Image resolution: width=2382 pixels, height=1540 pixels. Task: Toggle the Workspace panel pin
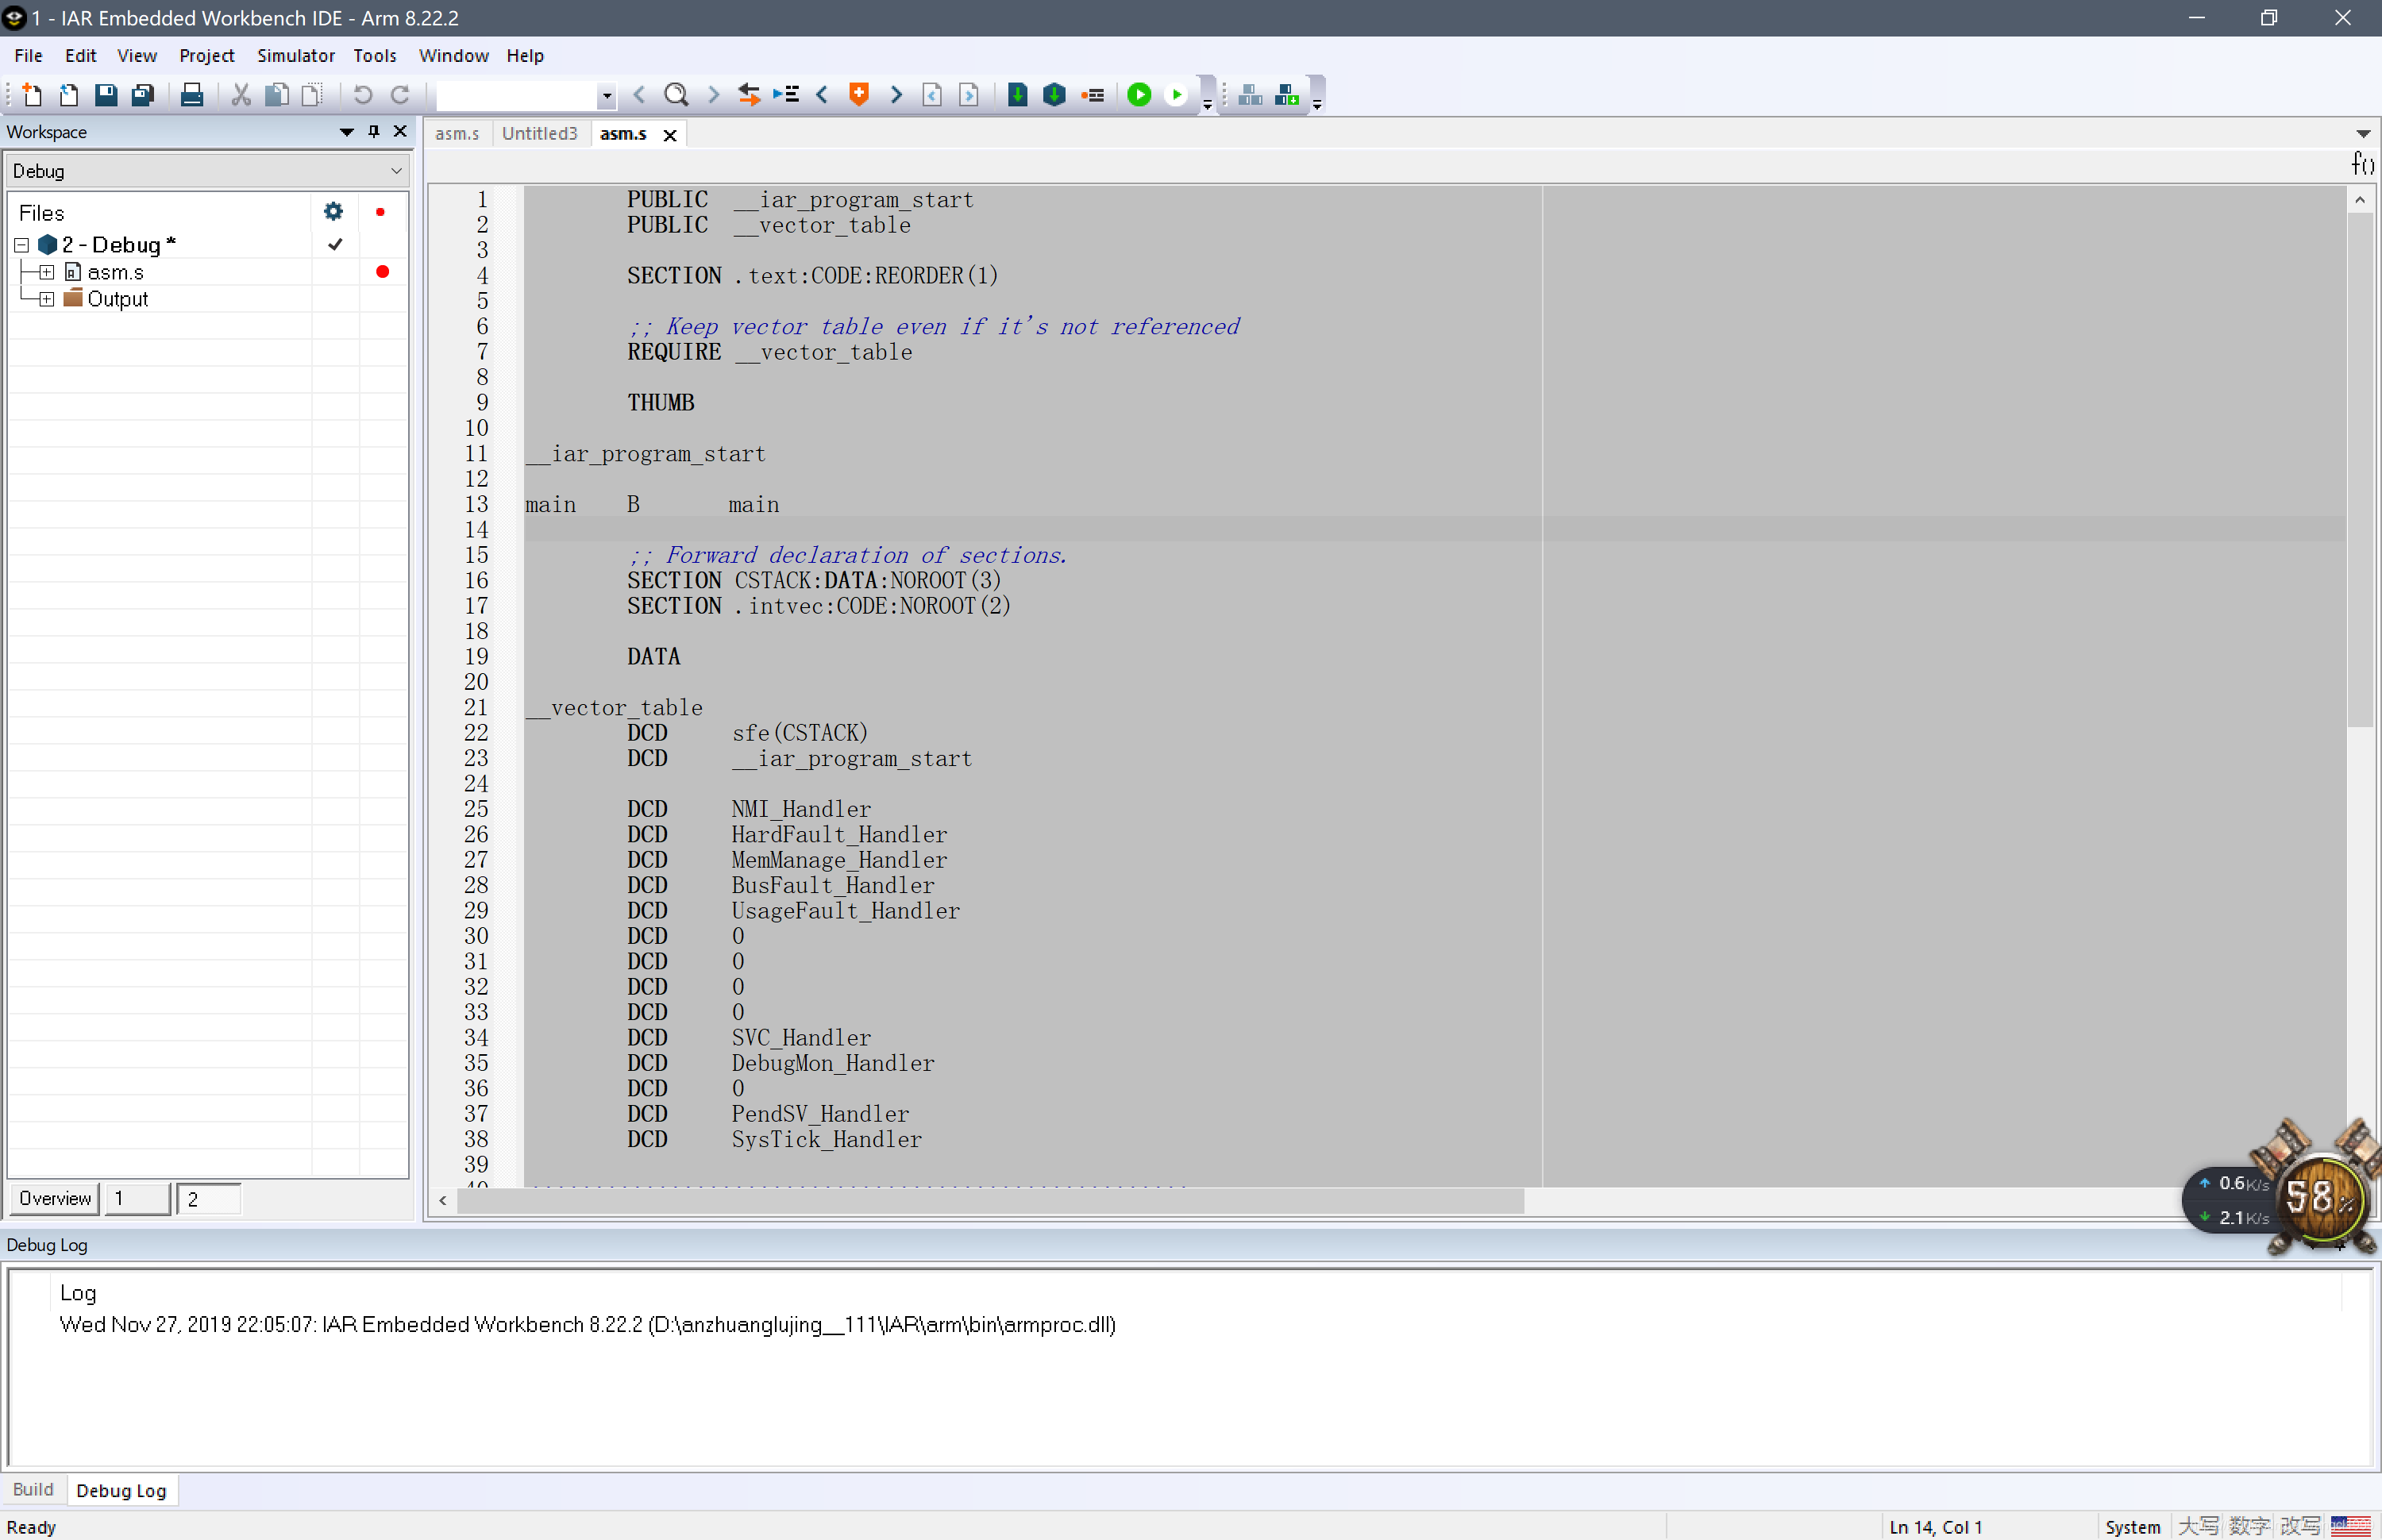tap(374, 132)
